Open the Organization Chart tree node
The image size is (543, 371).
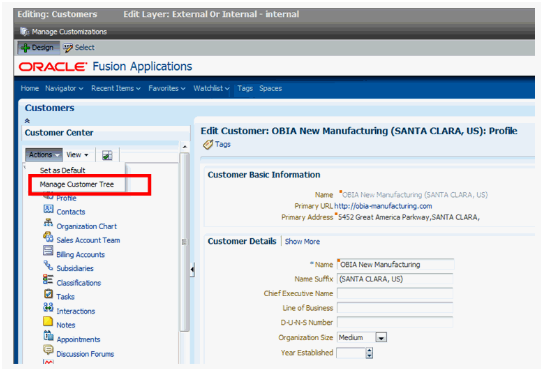point(87,226)
